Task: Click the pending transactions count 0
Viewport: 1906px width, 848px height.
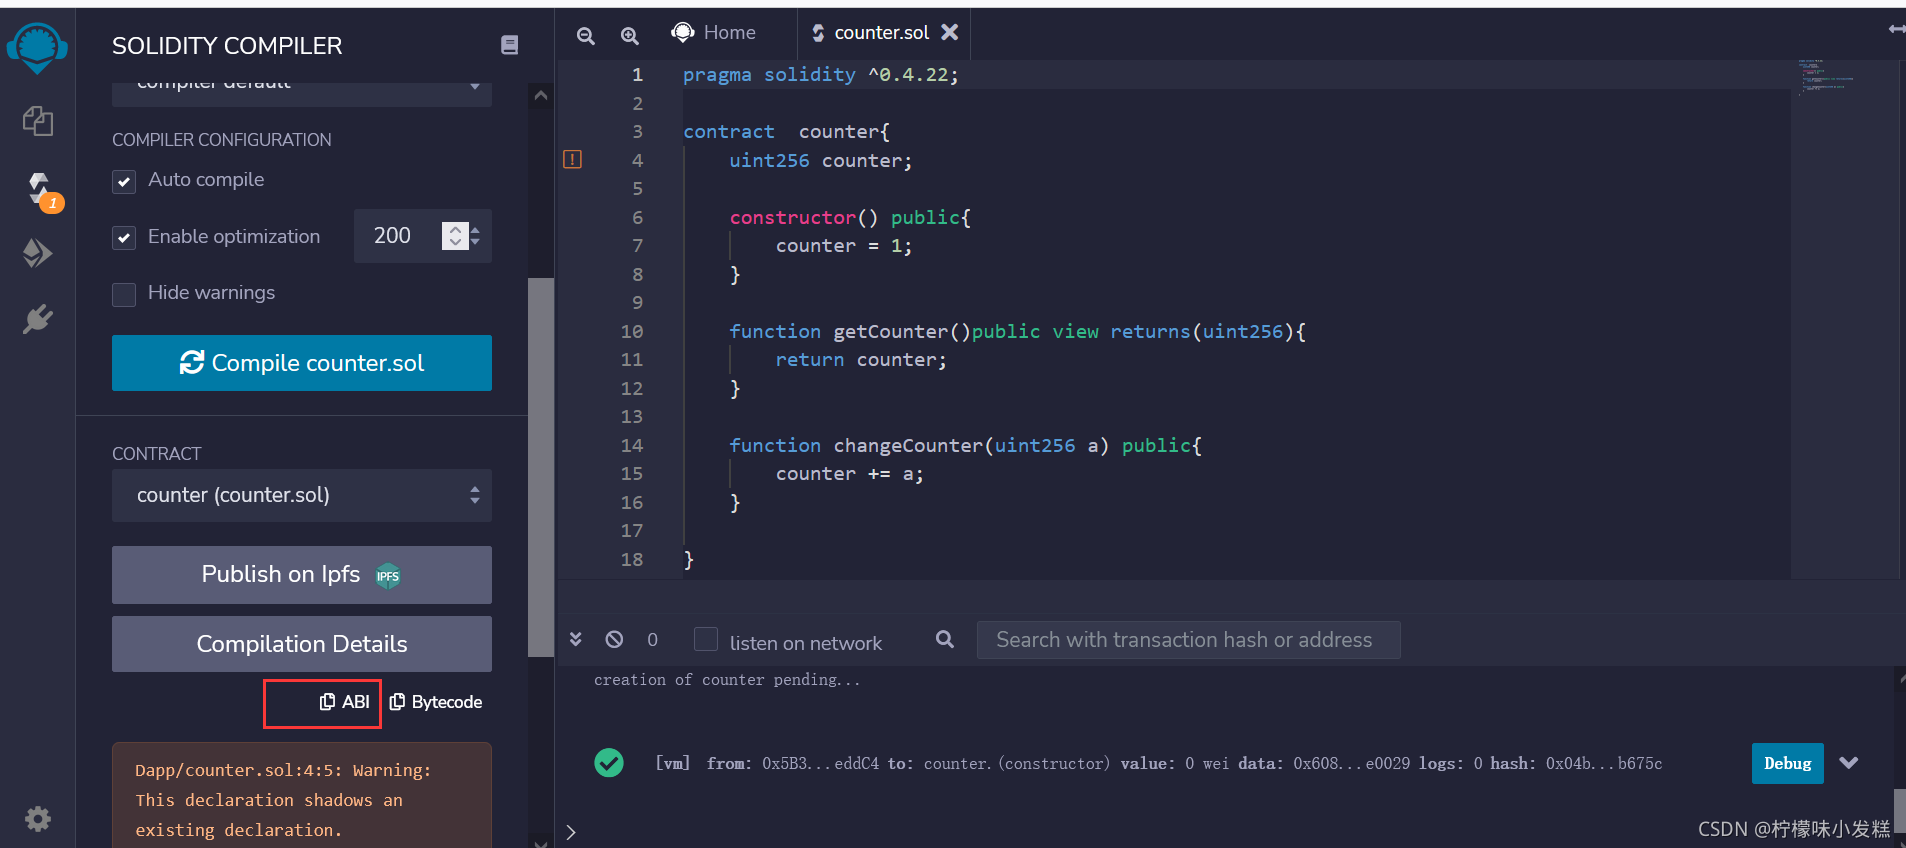Action: tap(653, 640)
